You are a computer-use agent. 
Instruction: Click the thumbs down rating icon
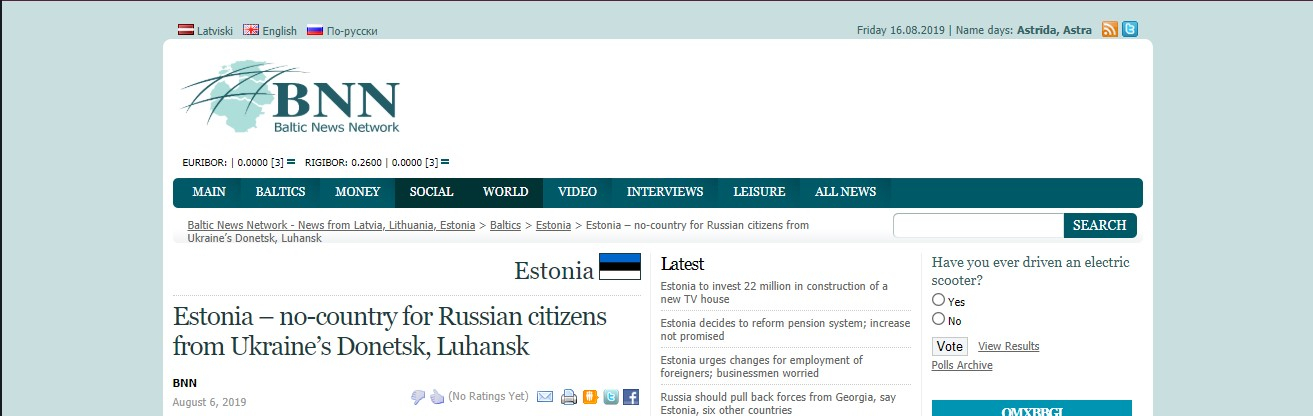point(418,397)
